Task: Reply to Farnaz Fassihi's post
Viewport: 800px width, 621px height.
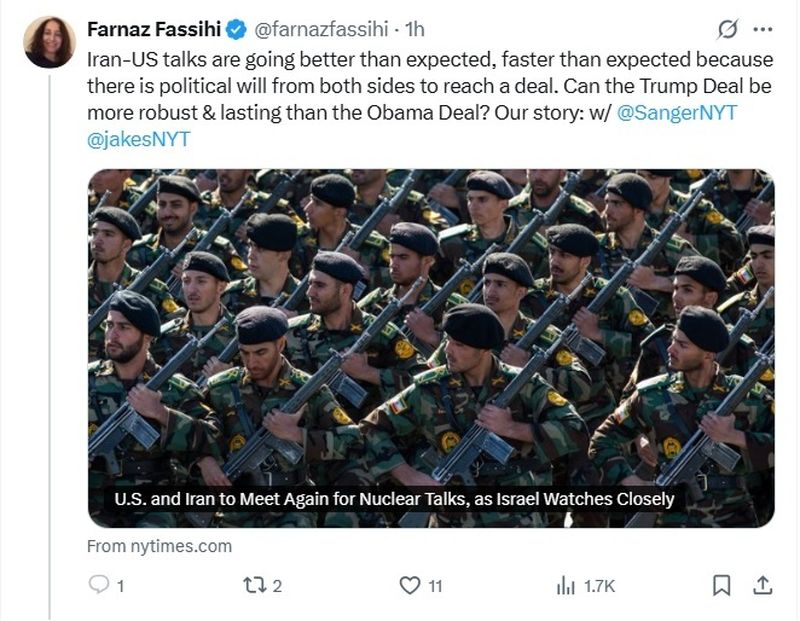Action: tap(100, 585)
